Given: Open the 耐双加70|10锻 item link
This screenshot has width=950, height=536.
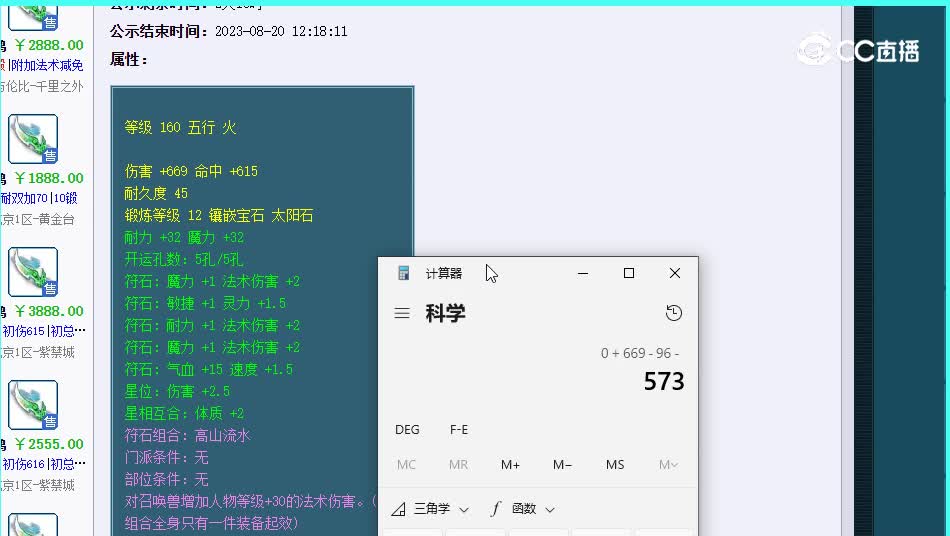Looking at the screenshot, I should pyautogui.click(x=39, y=198).
